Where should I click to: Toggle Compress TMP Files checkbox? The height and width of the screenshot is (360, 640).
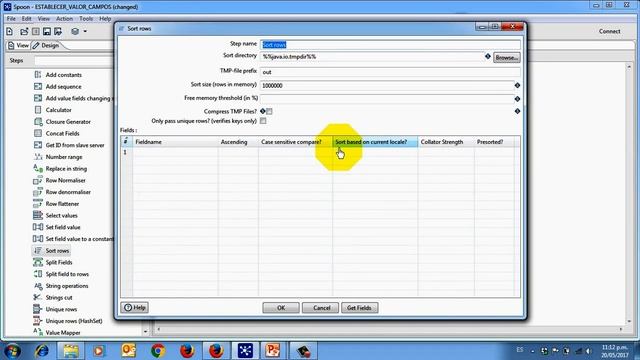[x=269, y=111]
